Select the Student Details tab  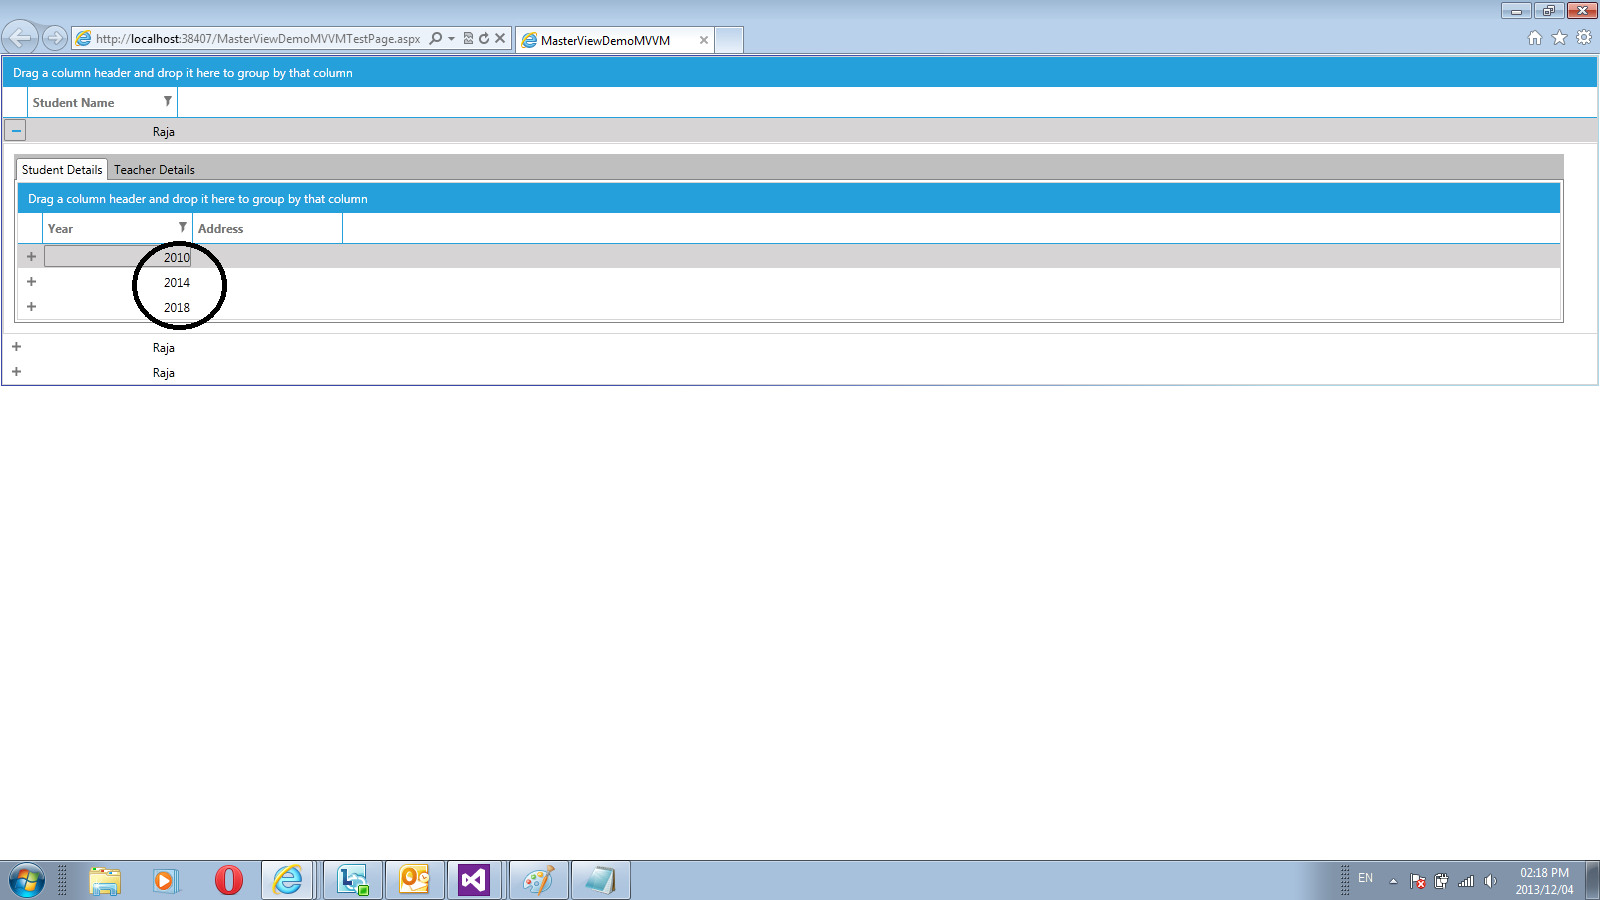(x=62, y=170)
